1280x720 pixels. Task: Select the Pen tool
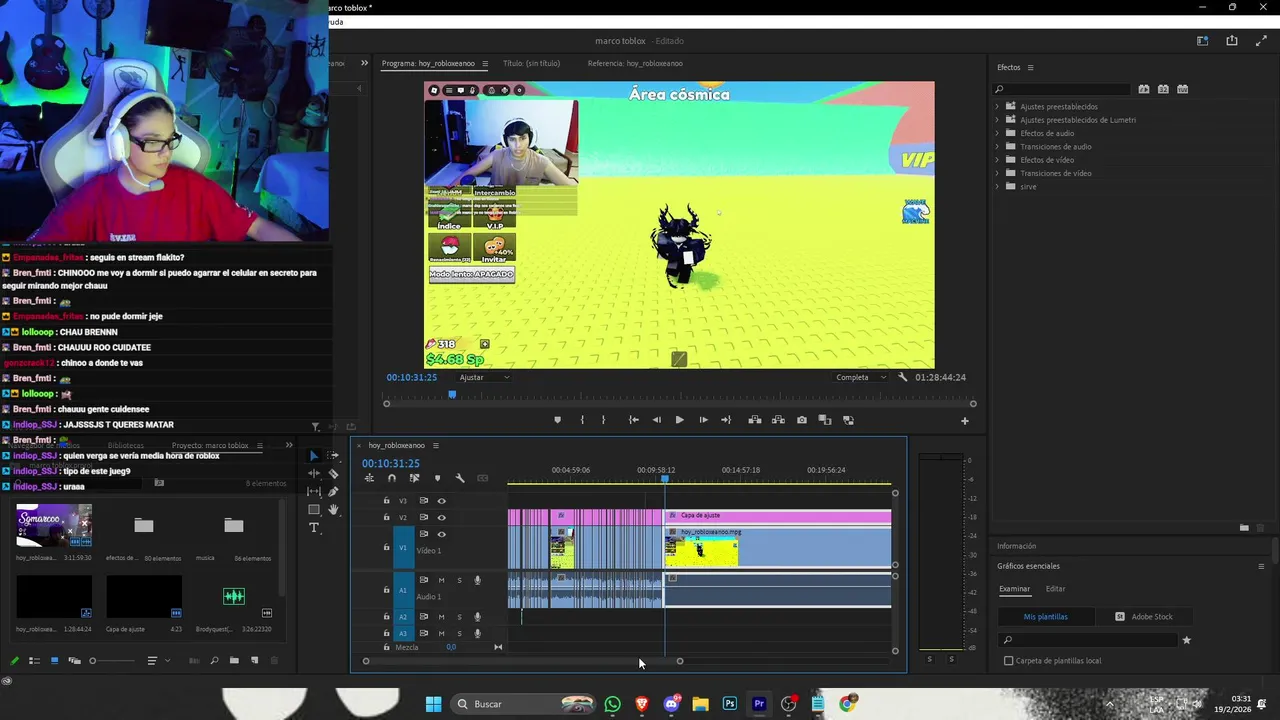click(333, 491)
